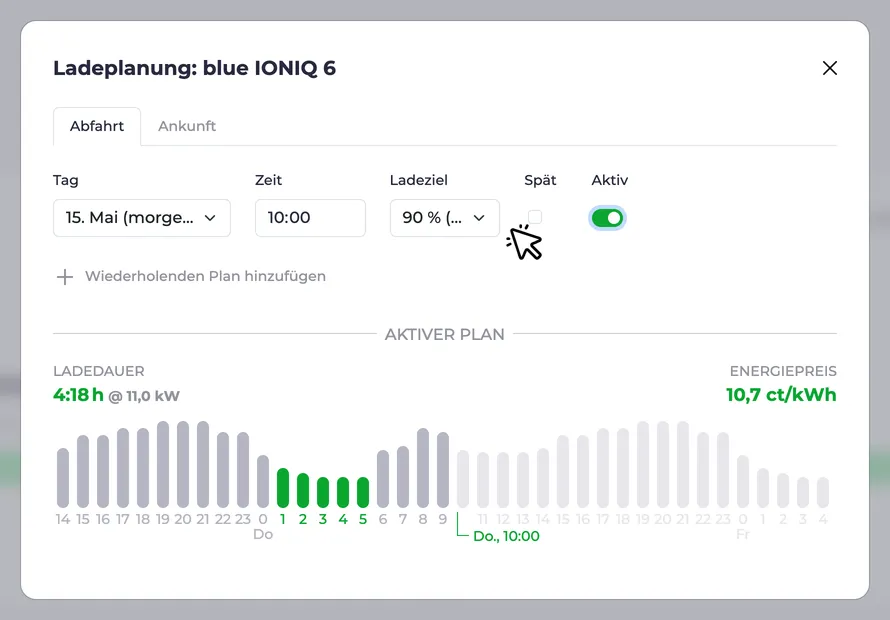Click the price bar for hour 0 Thursday
The height and width of the screenshot is (620, 890).
(x=263, y=481)
